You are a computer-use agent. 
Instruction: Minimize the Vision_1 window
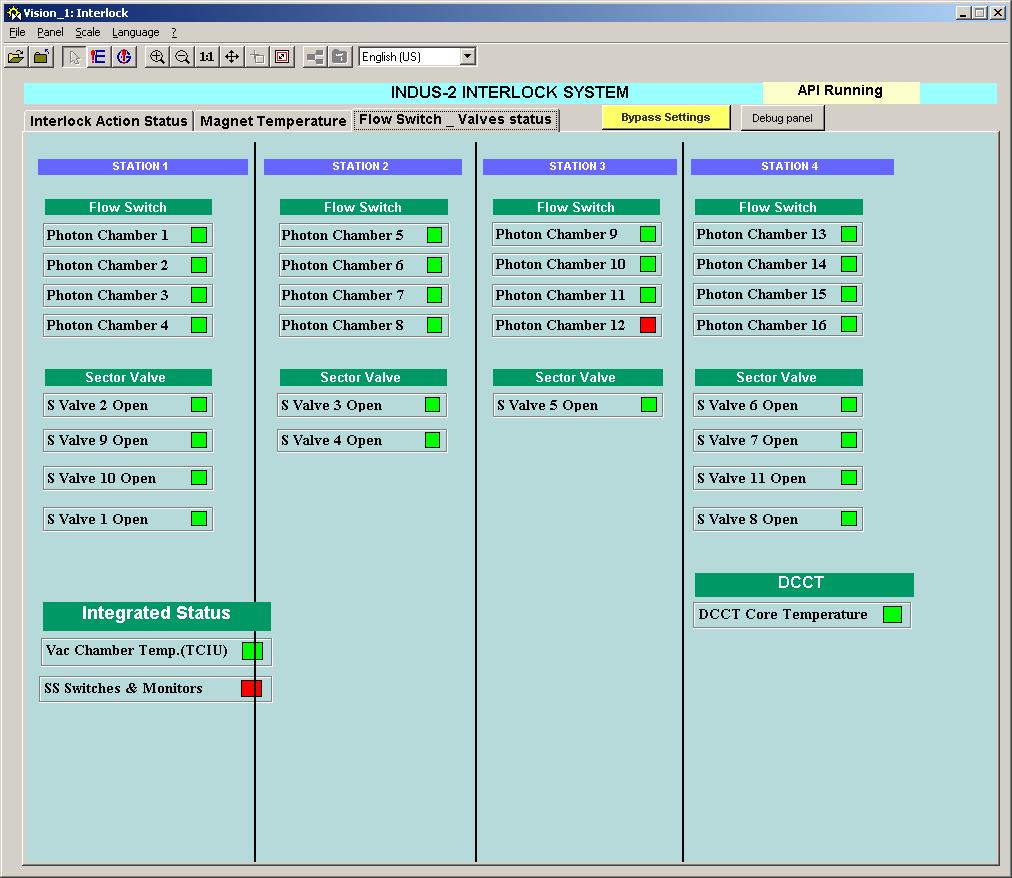pos(963,12)
